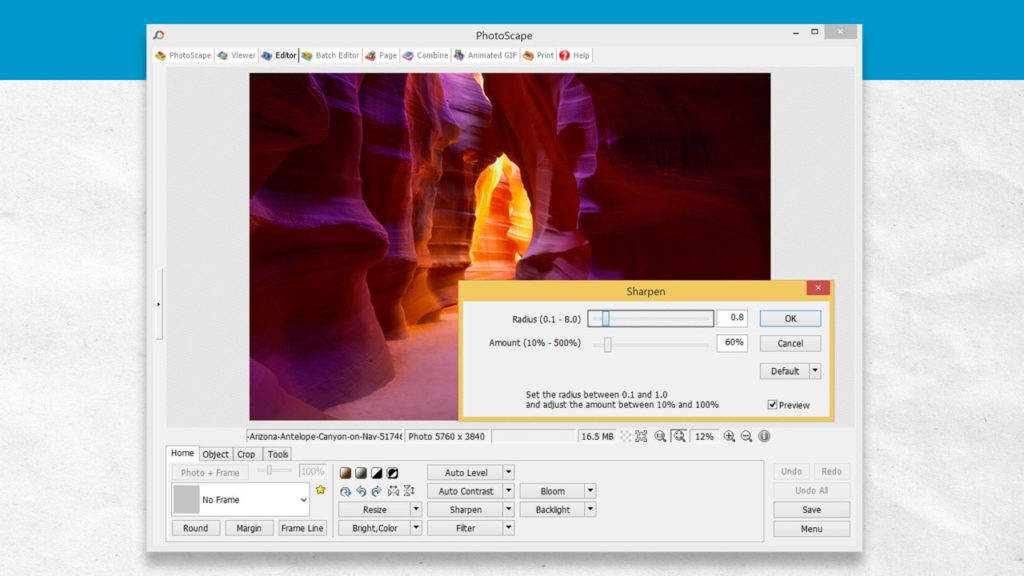This screenshot has width=1024, height=576.
Task: Click the yellow favorite star toggle
Action: click(x=320, y=489)
